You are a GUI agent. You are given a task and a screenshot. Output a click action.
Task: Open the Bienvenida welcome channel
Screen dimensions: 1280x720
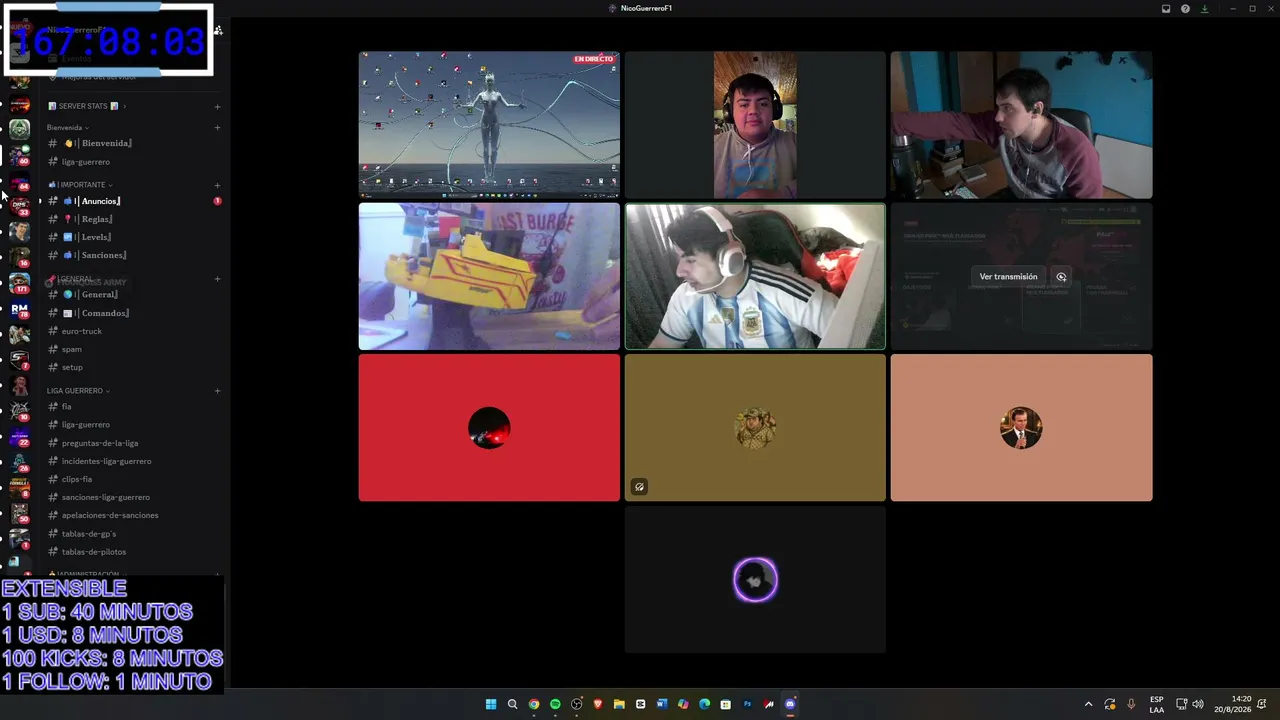pyautogui.click(x=131, y=143)
